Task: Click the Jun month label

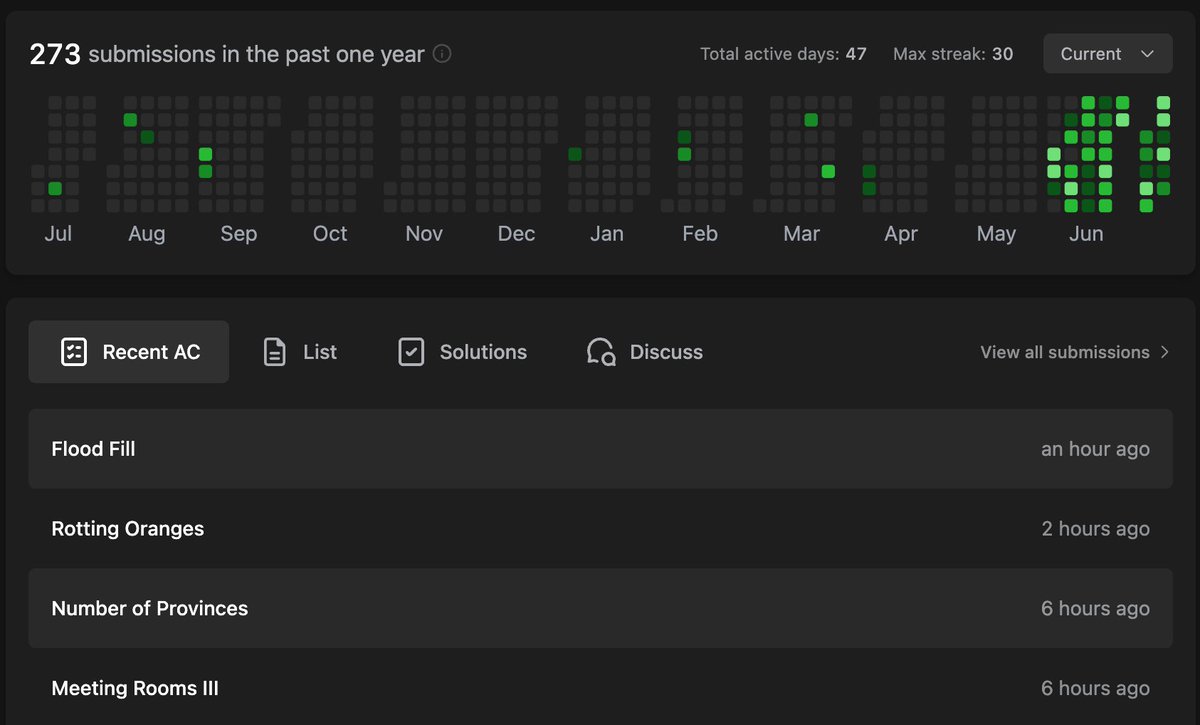Action: pos(1086,234)
